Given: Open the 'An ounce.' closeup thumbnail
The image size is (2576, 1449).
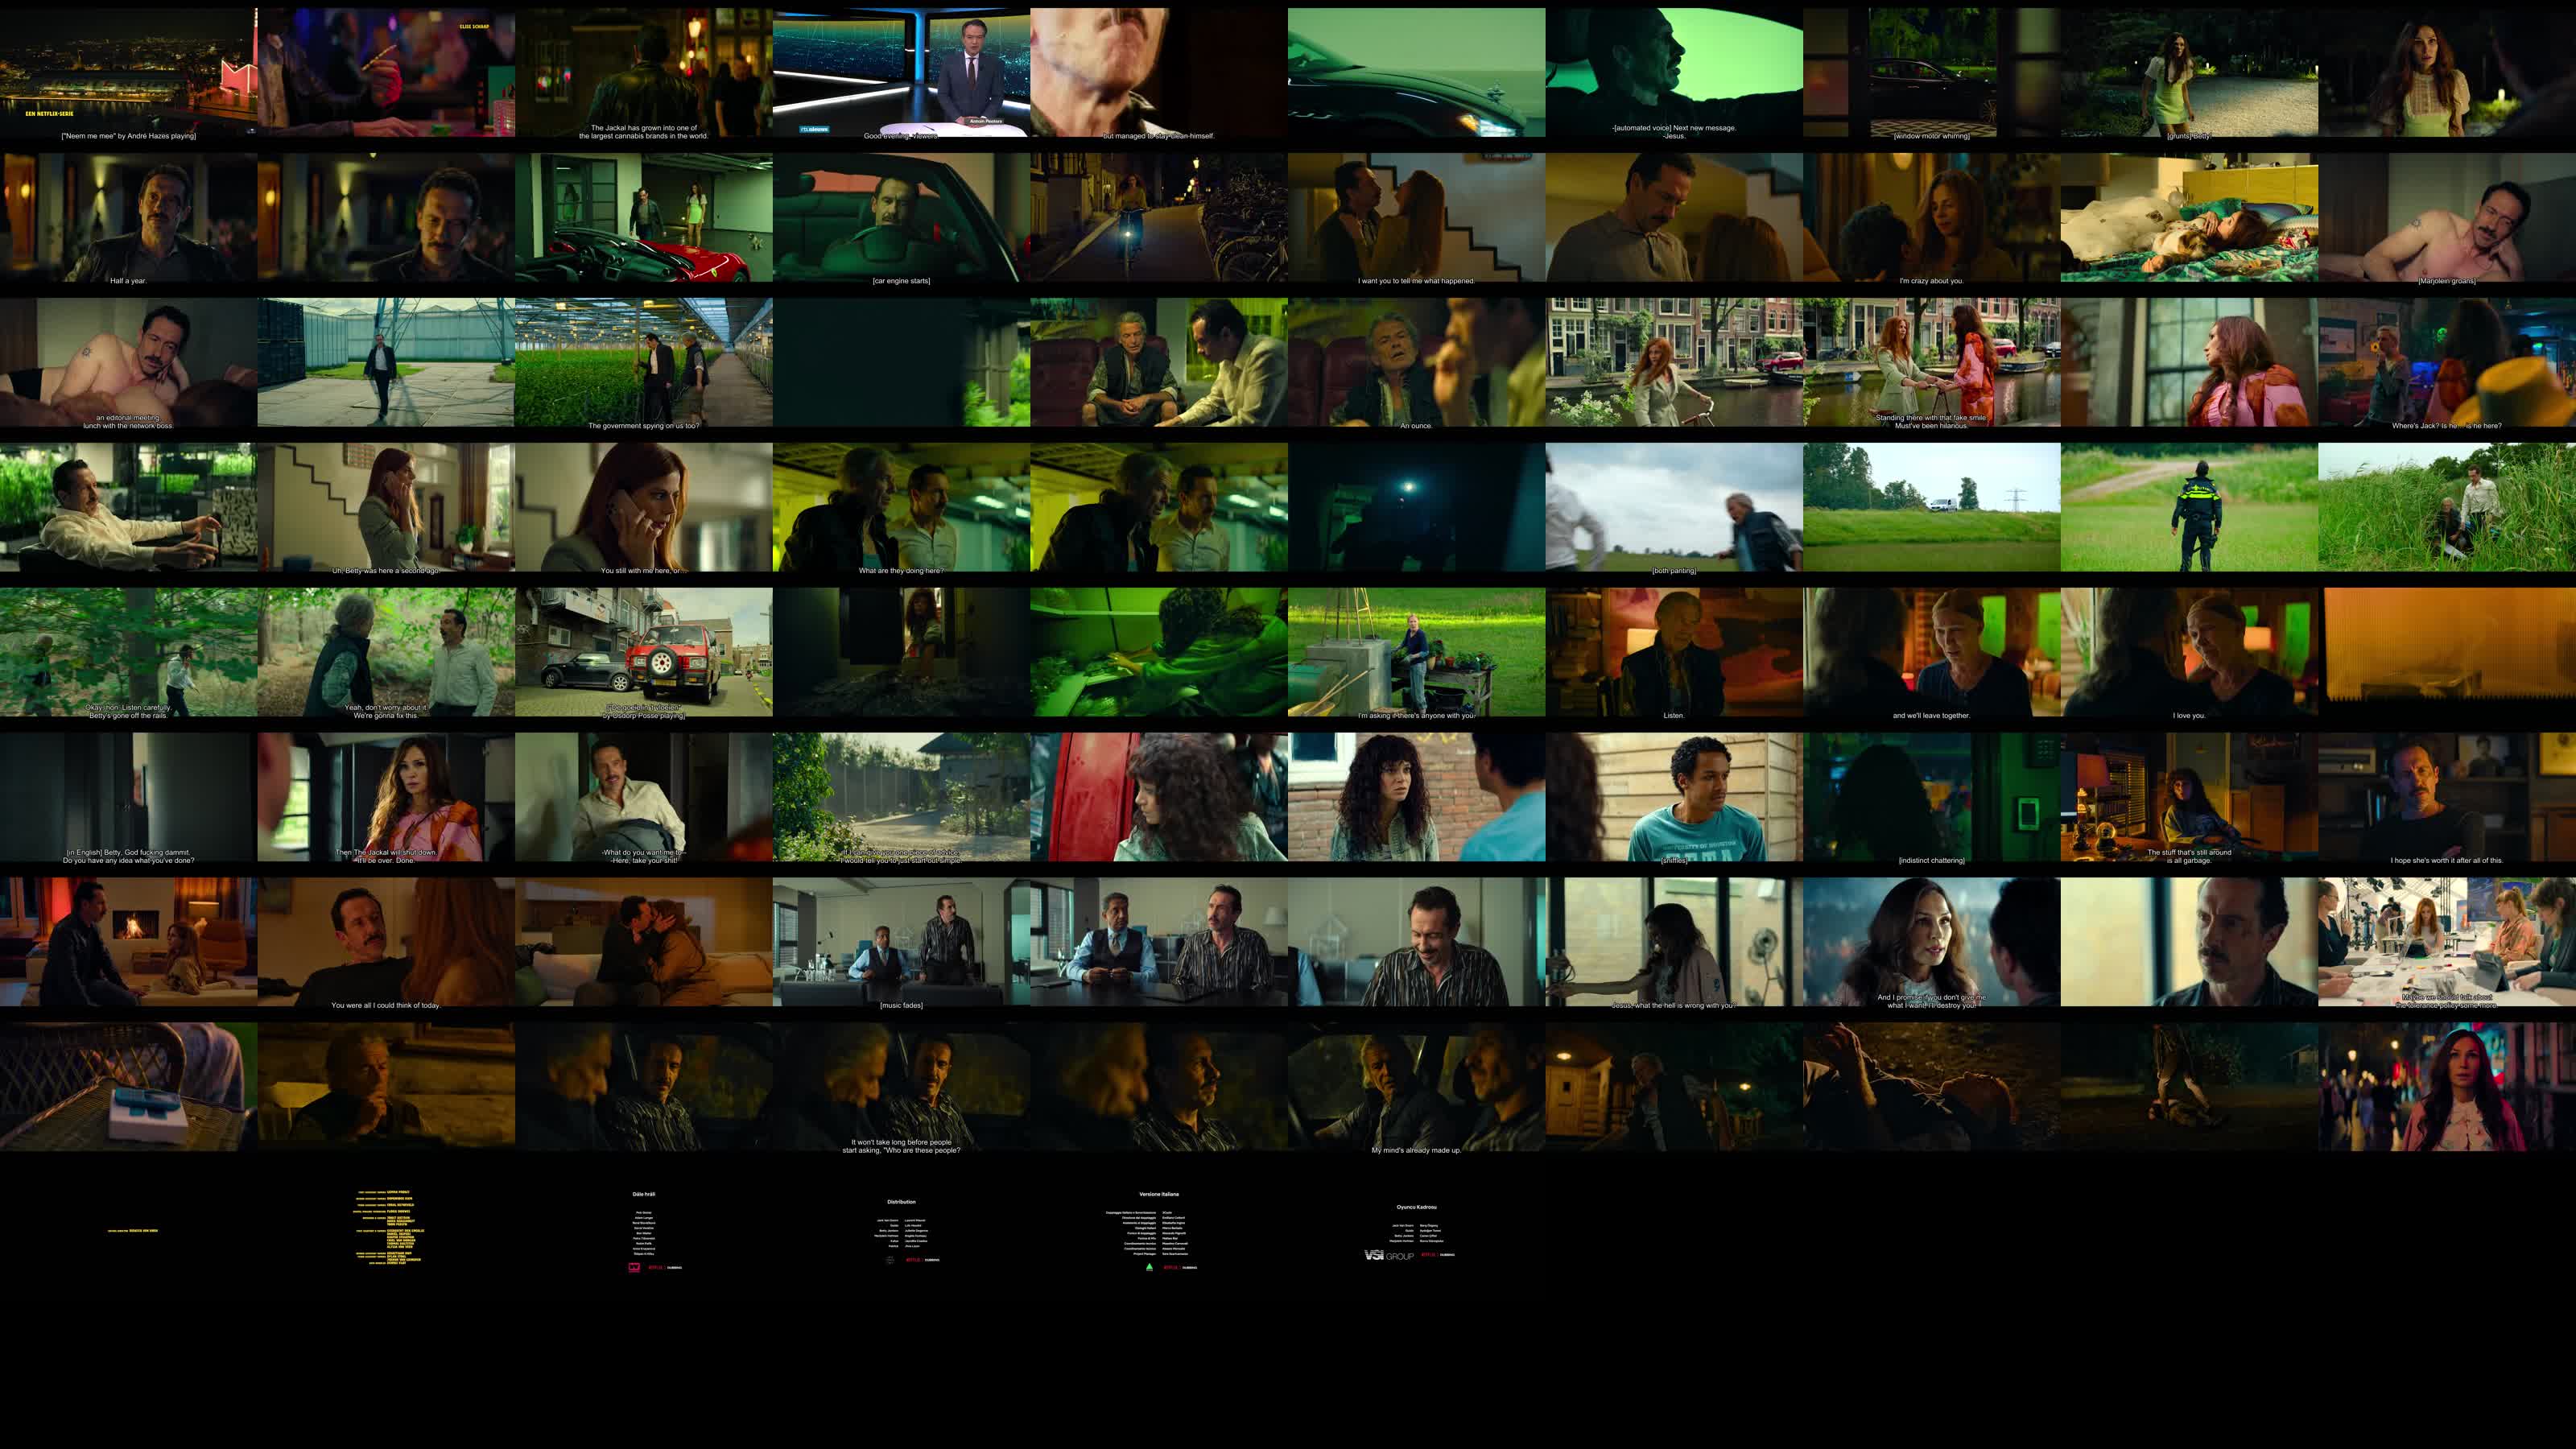Looking at the screenshot, I should coord(1416,362).
